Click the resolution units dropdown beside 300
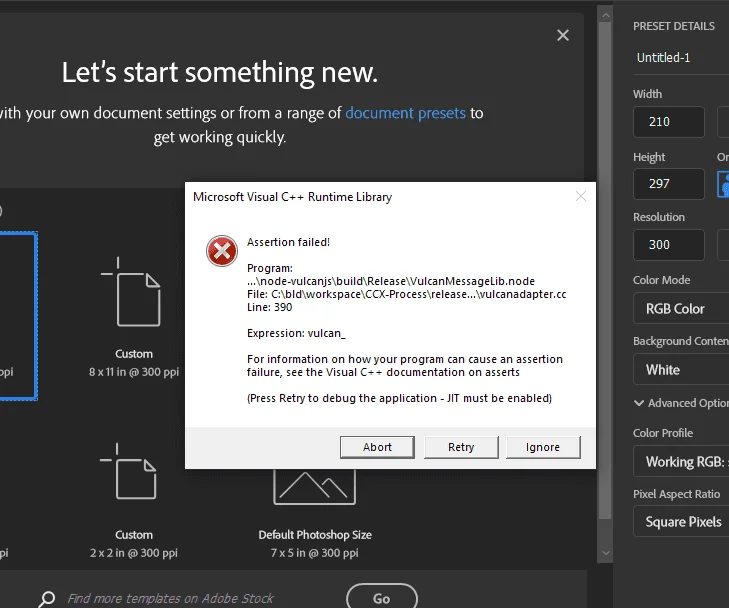Screen dimensions: 729x608 723,245
